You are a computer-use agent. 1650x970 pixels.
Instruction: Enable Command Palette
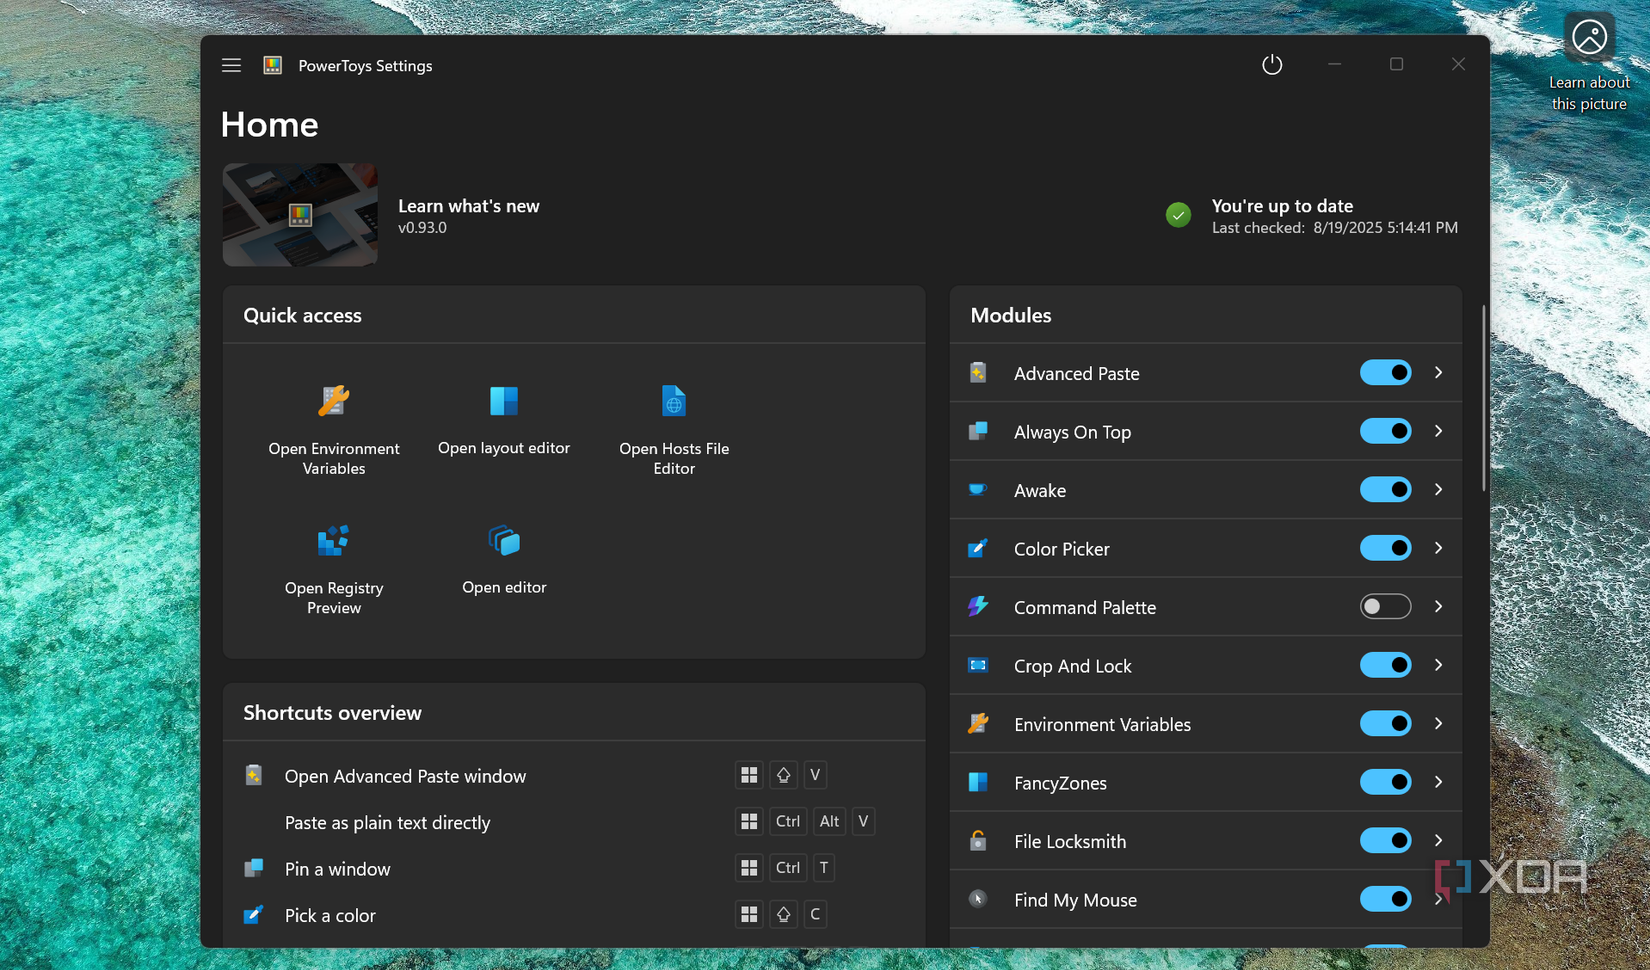coord(1385,606)
